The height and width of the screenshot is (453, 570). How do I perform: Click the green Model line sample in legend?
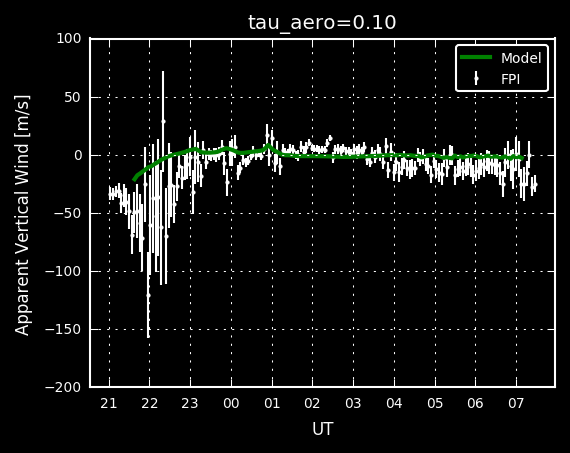click(x=476, y=57)
